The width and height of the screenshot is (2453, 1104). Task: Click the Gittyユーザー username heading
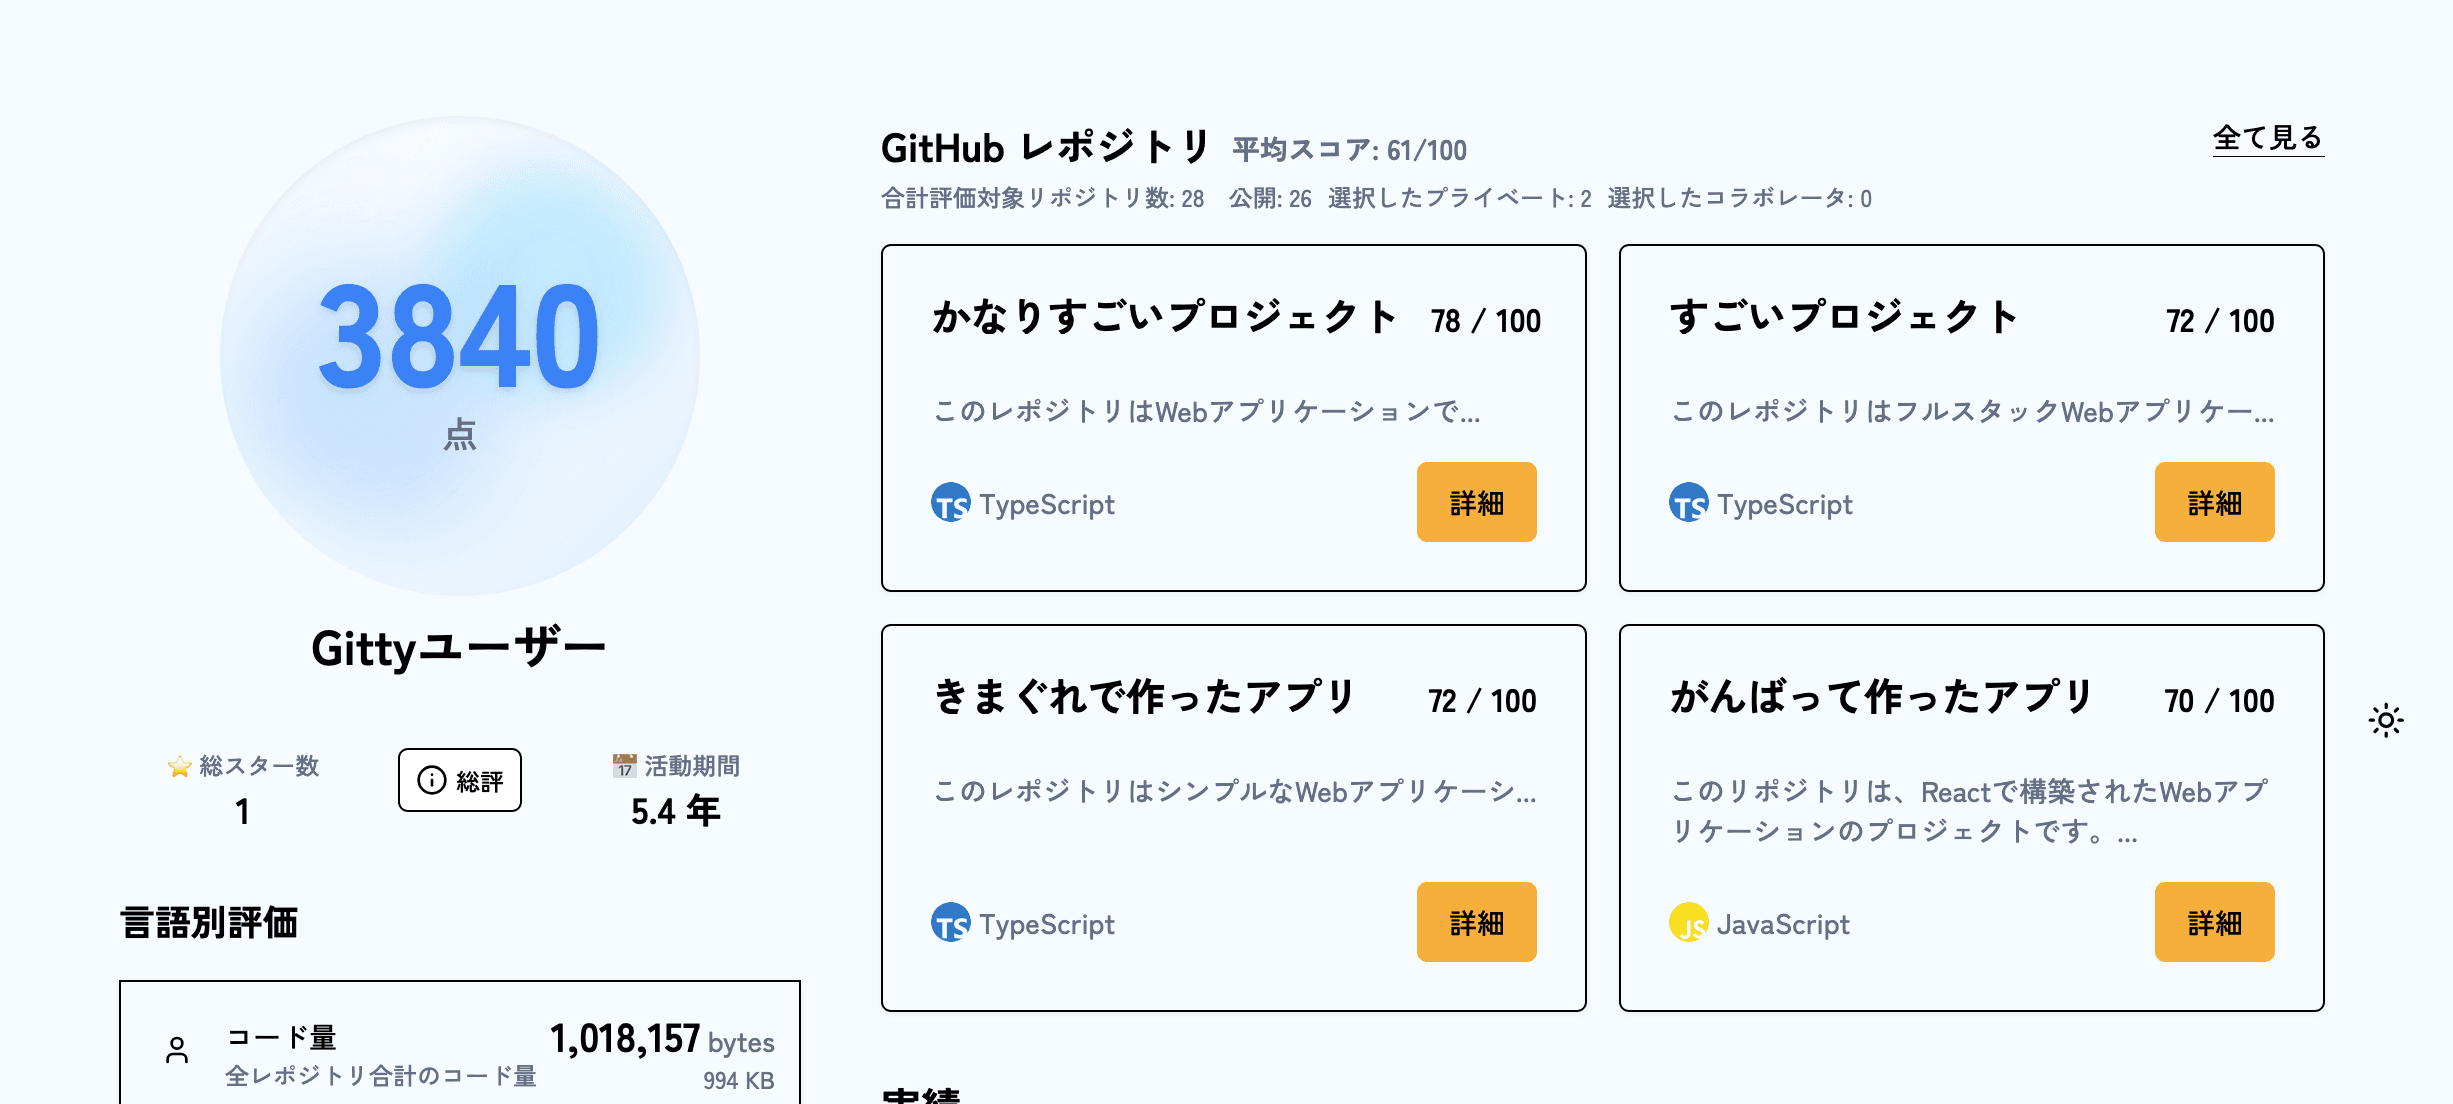[x=459, y=648]
